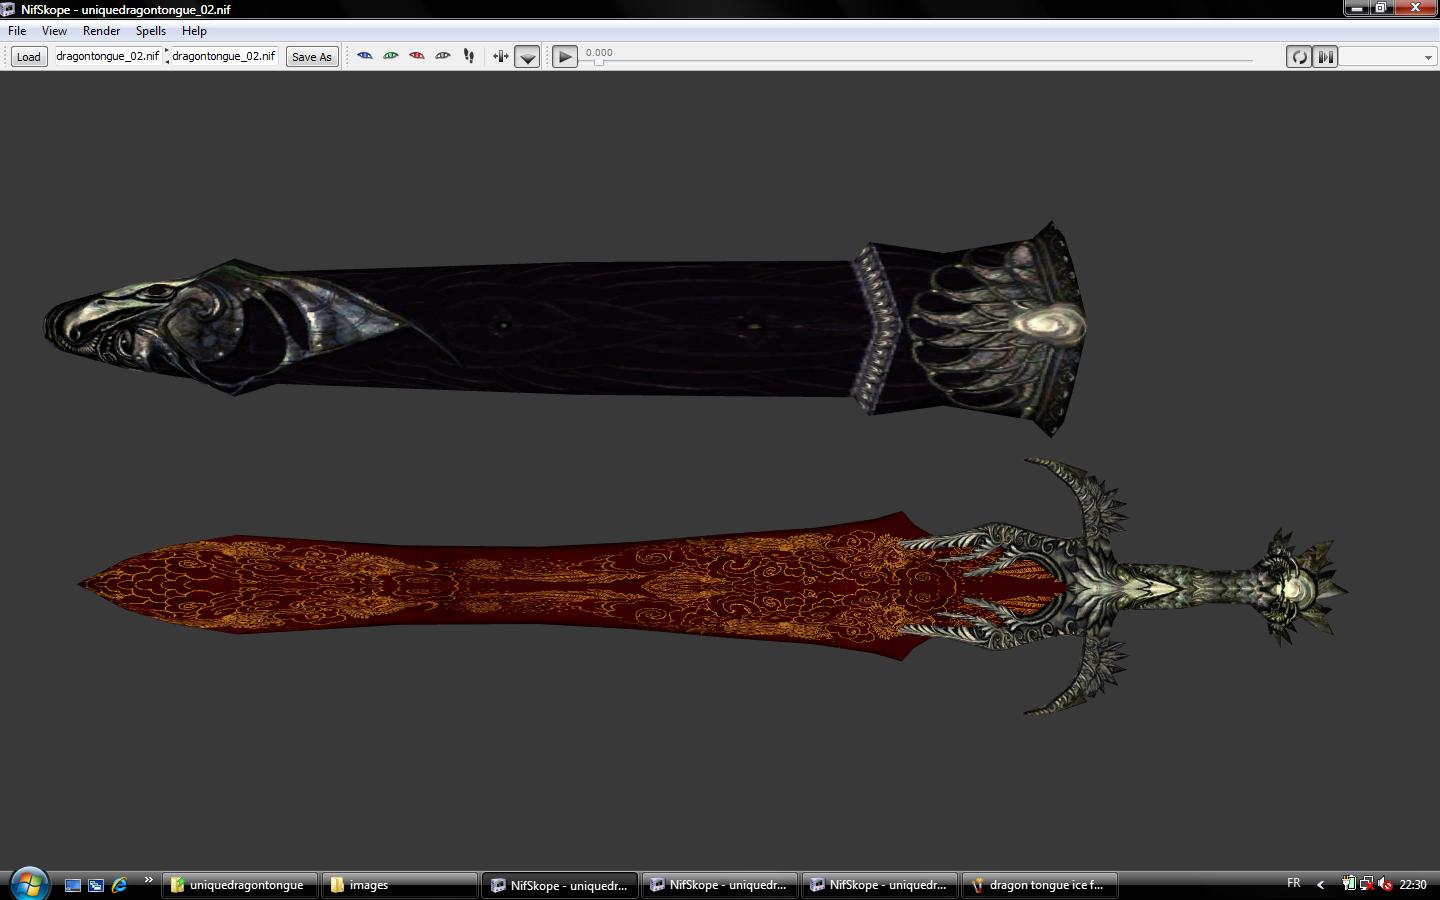The image size is (1440, 900).
Task: Click the FR language indicator
Action: point(1294,883)
